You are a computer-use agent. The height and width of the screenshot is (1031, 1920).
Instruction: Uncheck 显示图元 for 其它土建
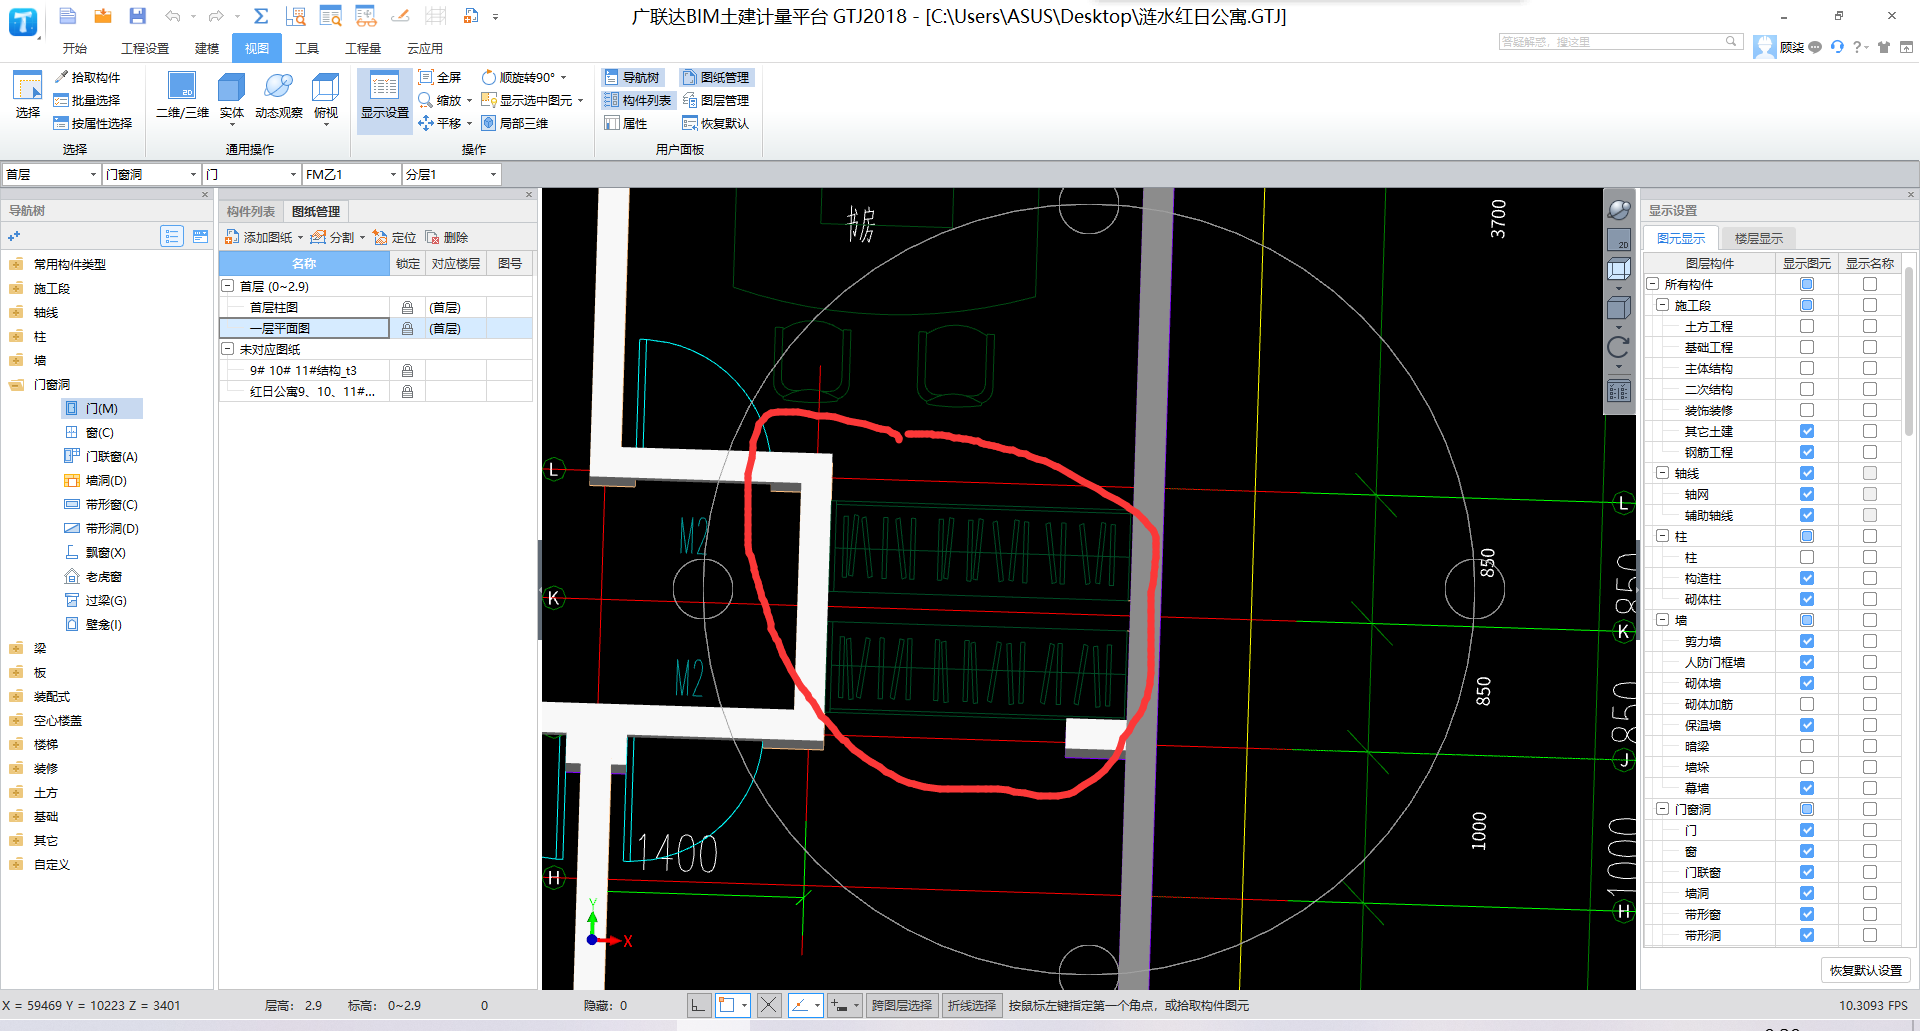(x=1807, y=431)
